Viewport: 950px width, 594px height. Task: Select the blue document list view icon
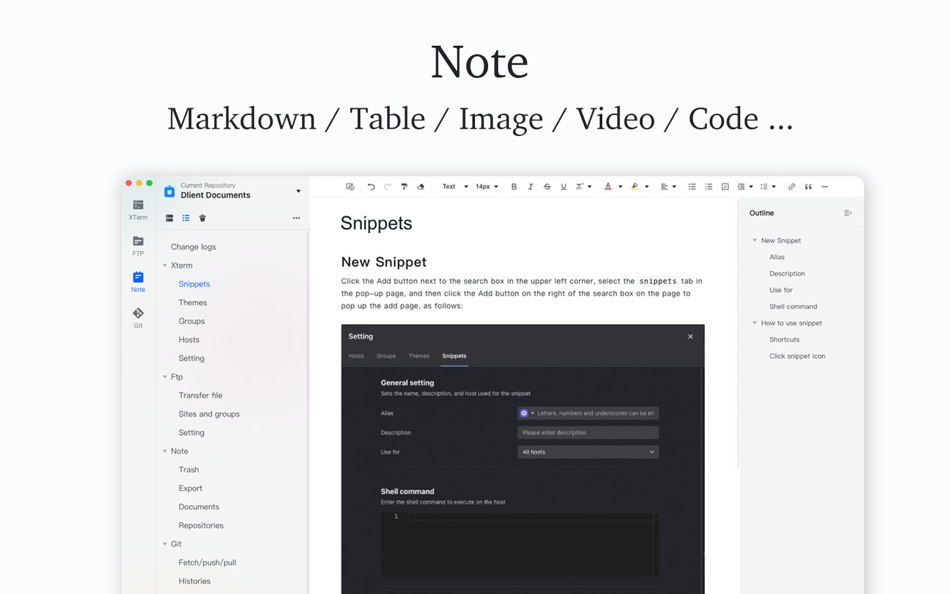(186, 218)
